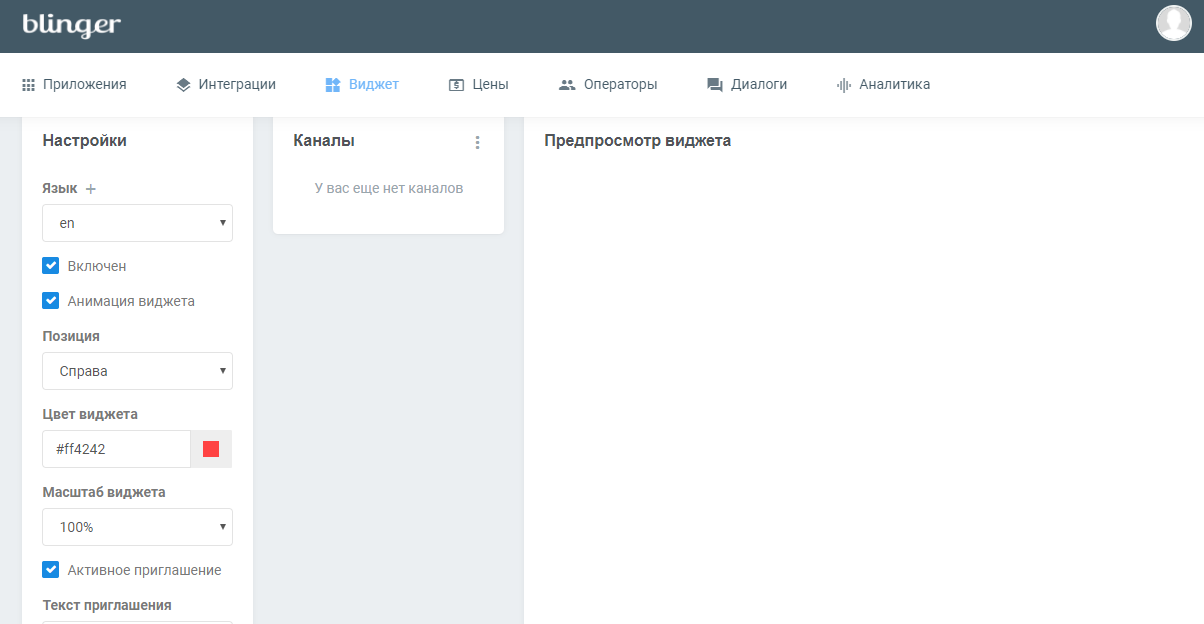The image size is (1204, 624).
Task: Click the blinger logo
Action: pos(71,24)
